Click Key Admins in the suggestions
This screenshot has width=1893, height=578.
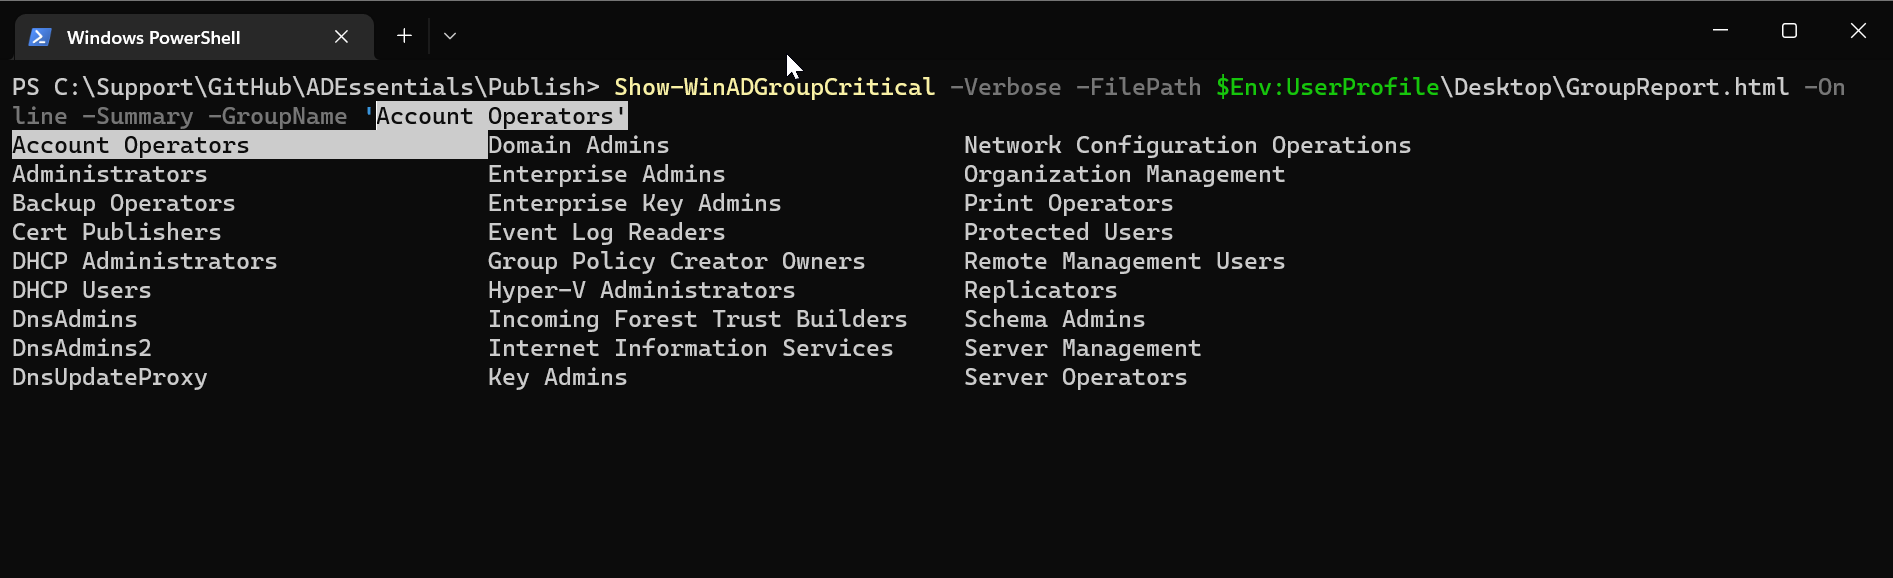pyautogui.click(x=557, y=377)
